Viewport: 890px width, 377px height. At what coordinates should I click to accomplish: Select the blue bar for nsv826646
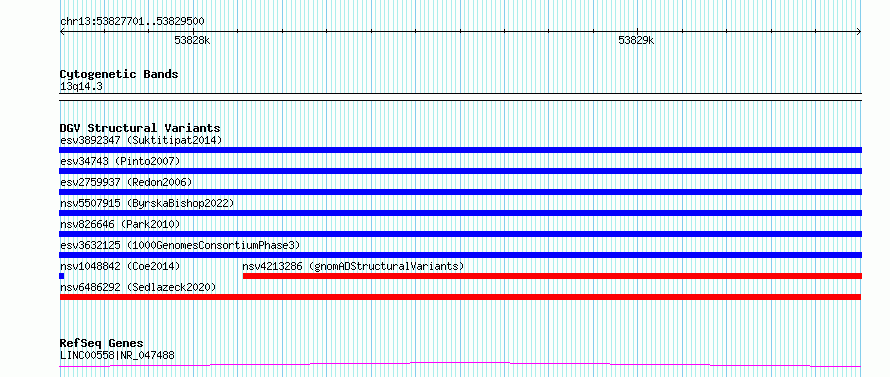click(460, 234)
